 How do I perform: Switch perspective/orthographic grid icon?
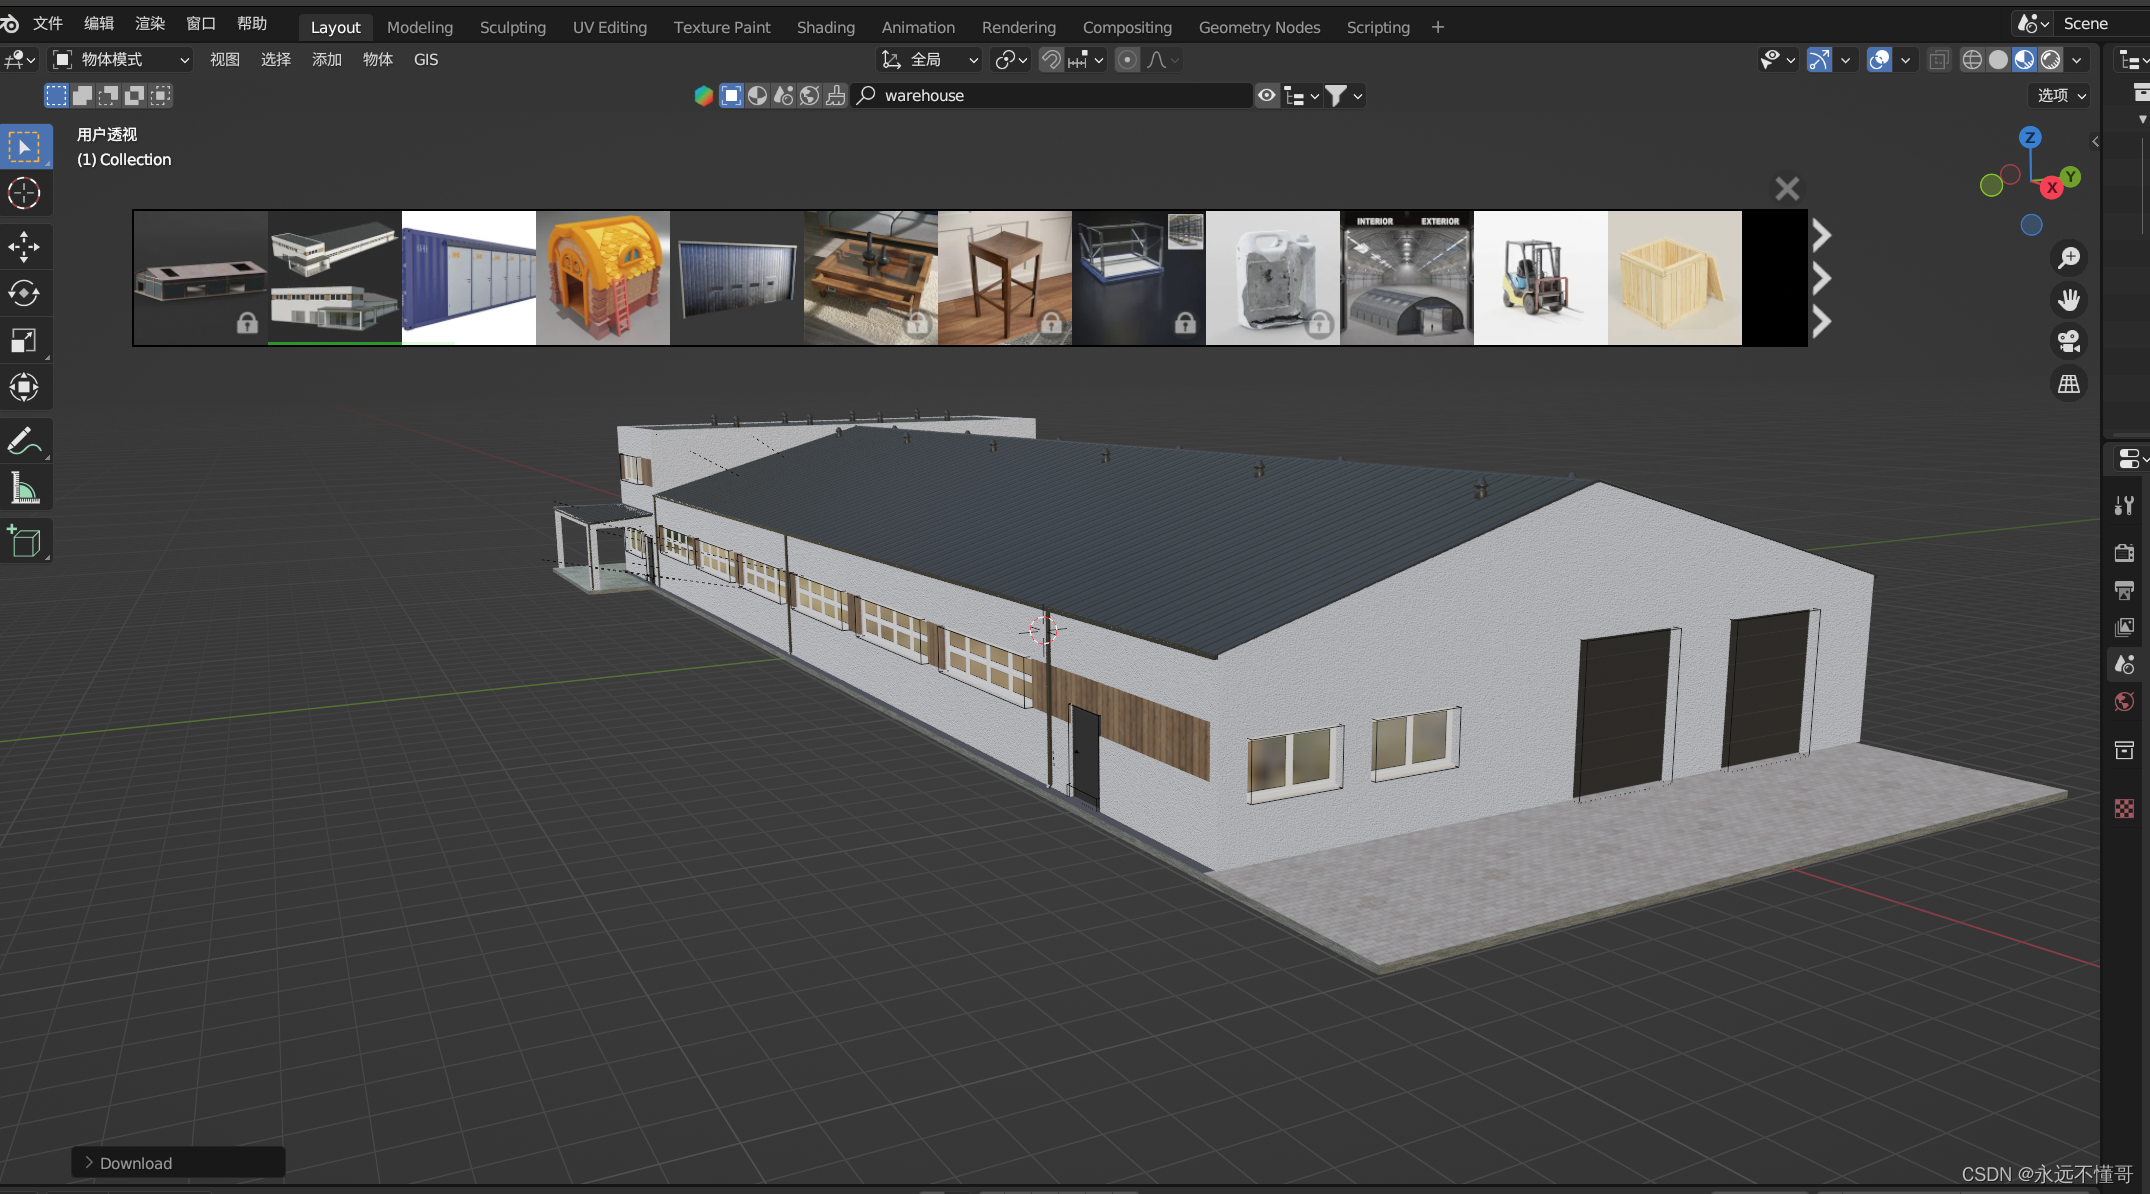tap(2068, 384)
